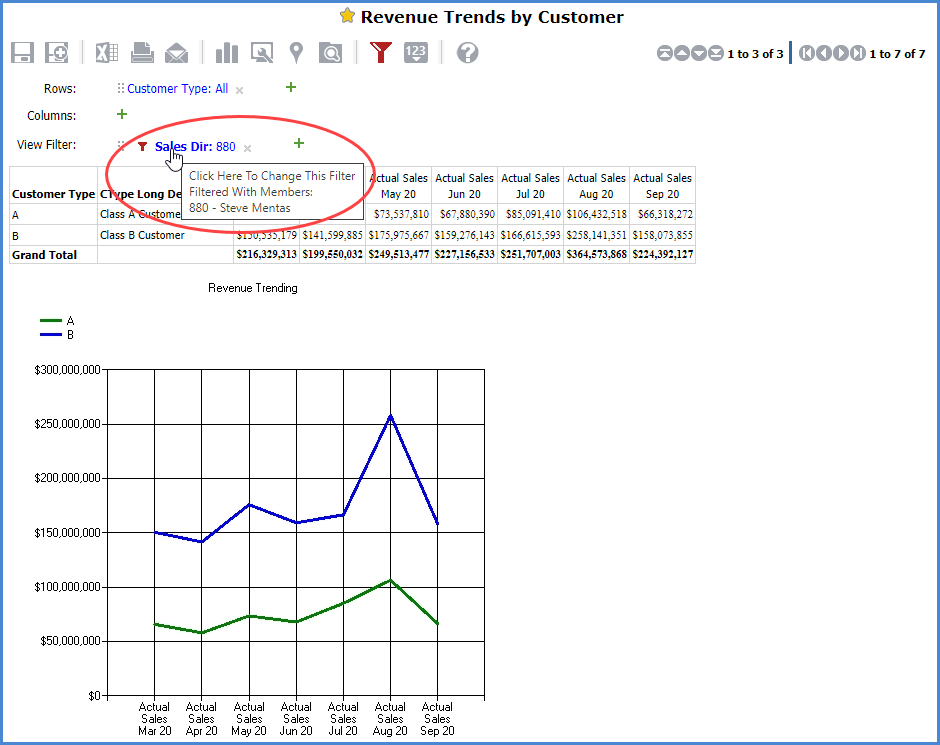Click the Class B Customer table cell

142,236
